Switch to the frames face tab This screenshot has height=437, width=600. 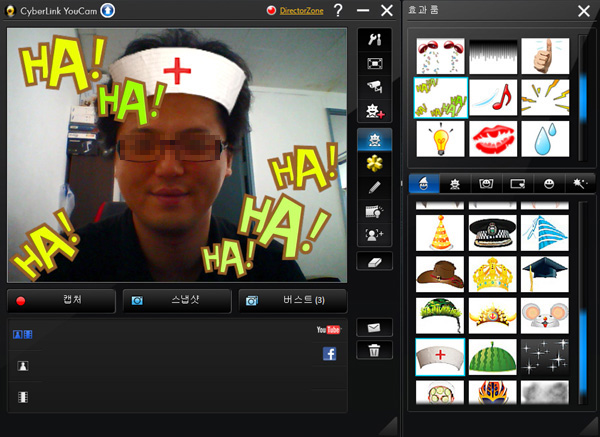coord(486,184)
